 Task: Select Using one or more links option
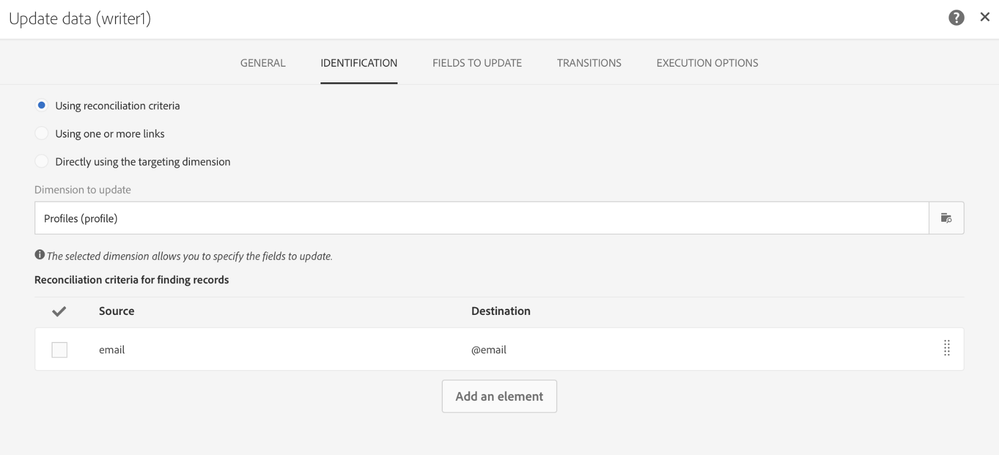[41, 133]
